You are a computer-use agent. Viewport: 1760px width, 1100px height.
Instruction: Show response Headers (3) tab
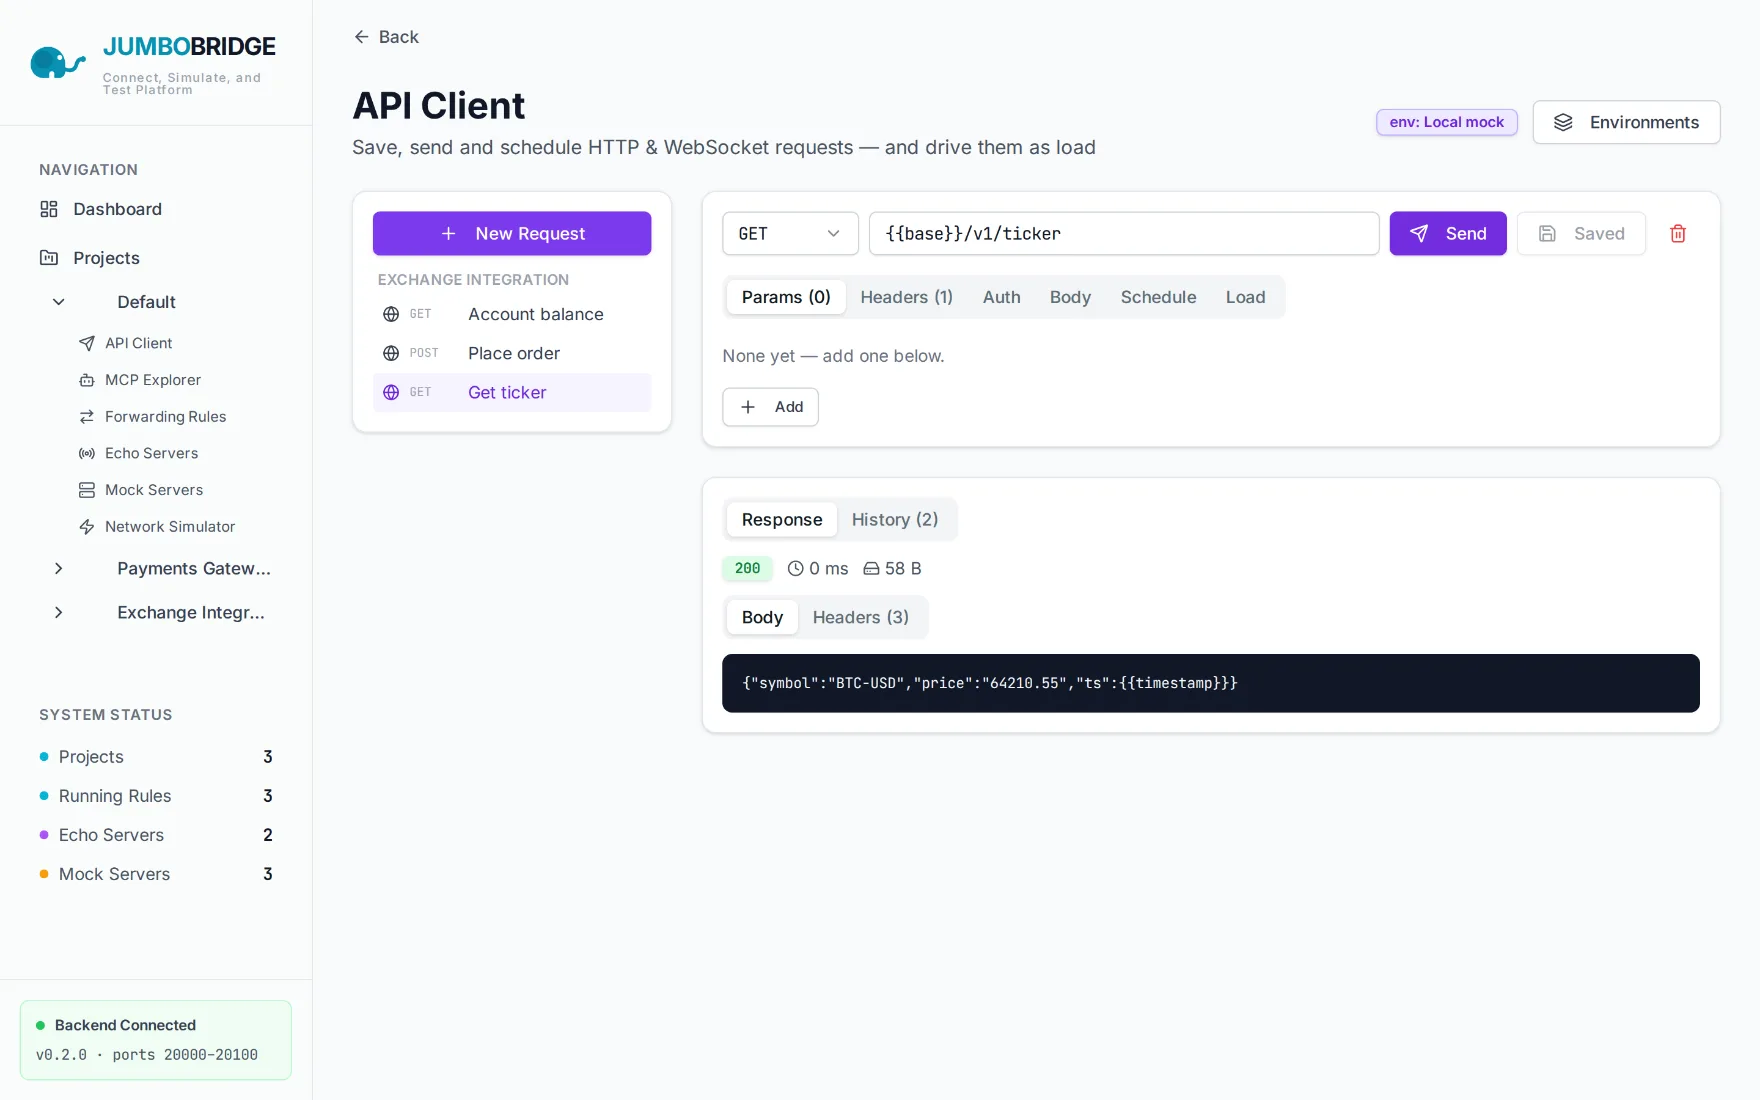[860, 618]
